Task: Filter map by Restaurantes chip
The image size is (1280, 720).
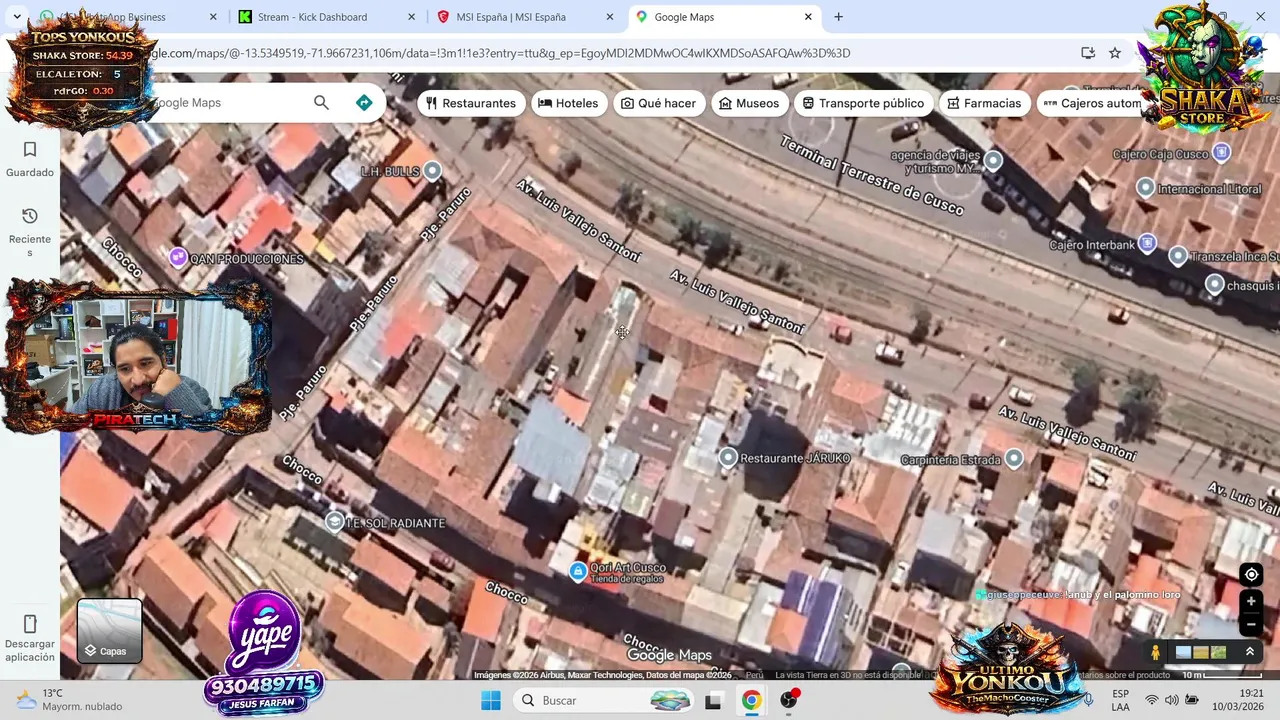Action: 471,103
